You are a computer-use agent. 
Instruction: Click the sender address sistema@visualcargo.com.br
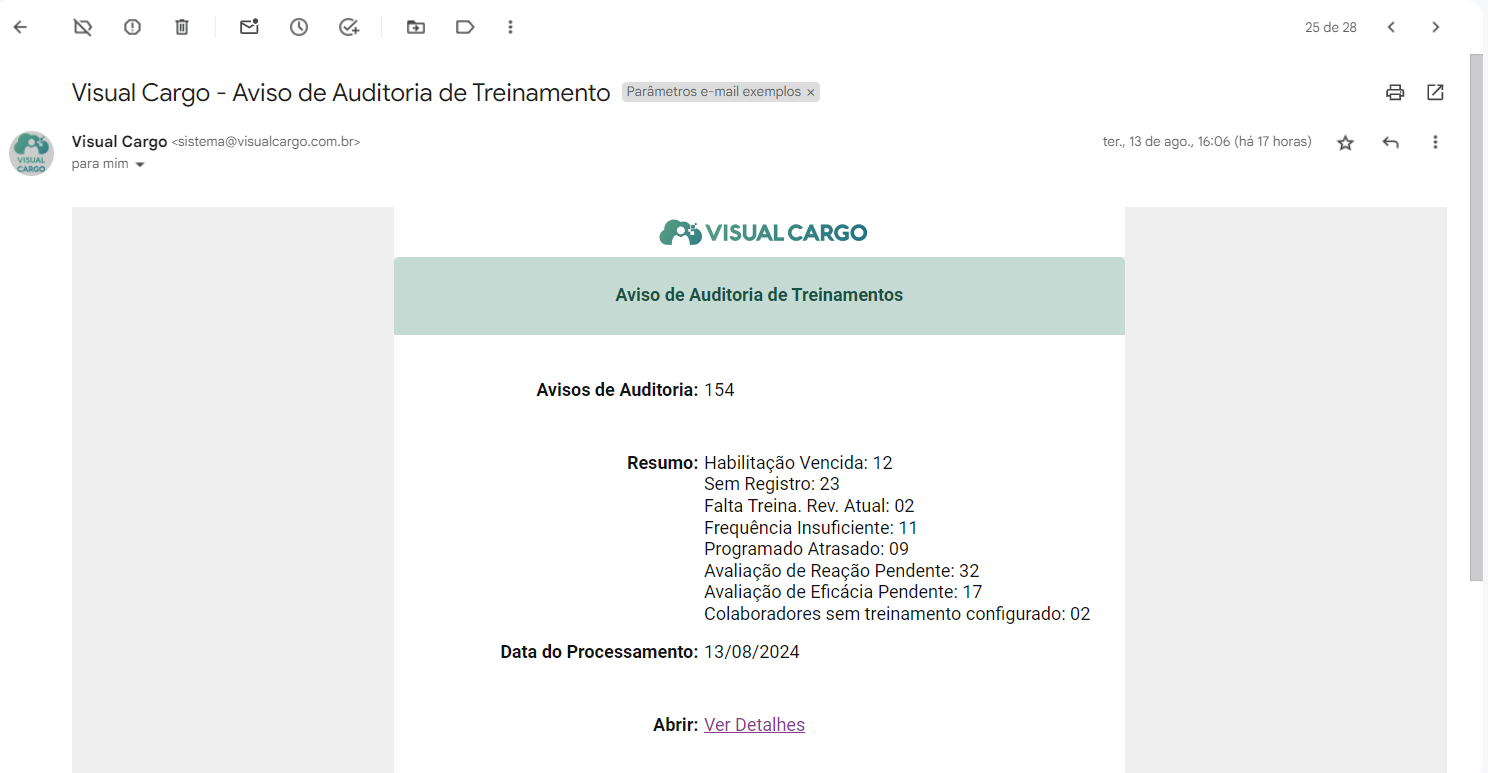pos(266,142)
